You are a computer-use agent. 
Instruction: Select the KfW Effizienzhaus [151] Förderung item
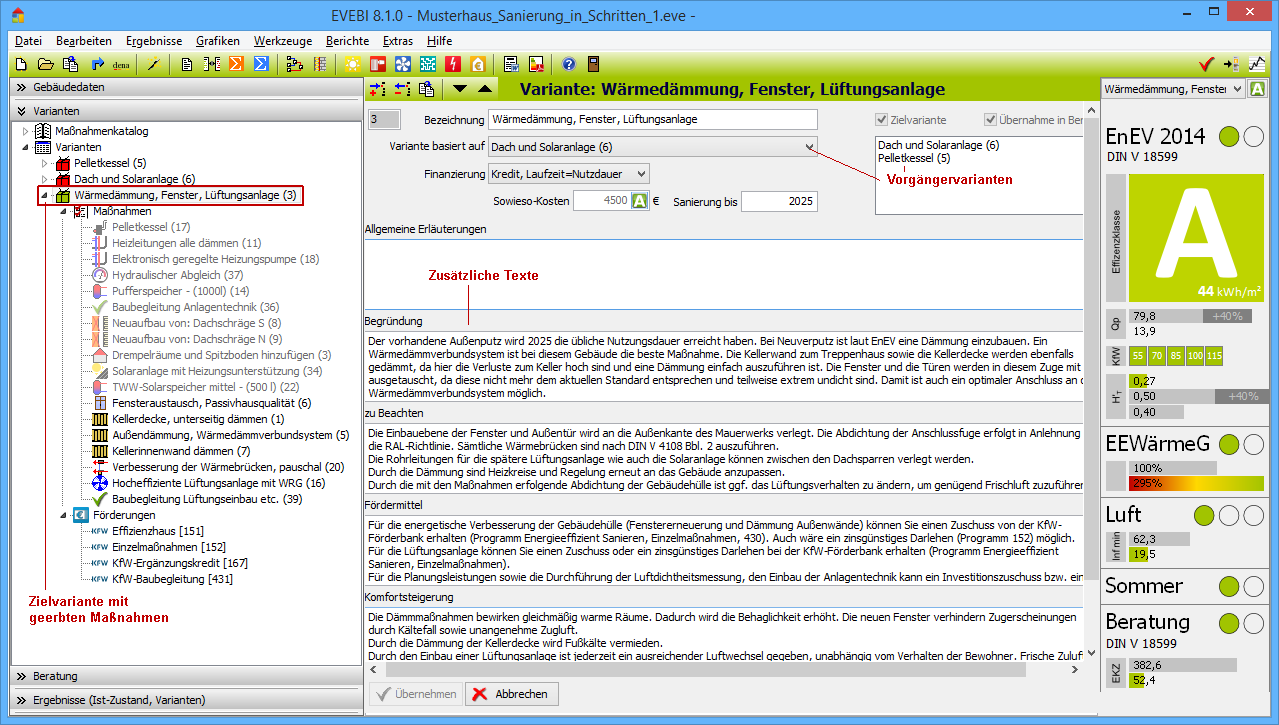pyautogui.click(x=158, y=531)
